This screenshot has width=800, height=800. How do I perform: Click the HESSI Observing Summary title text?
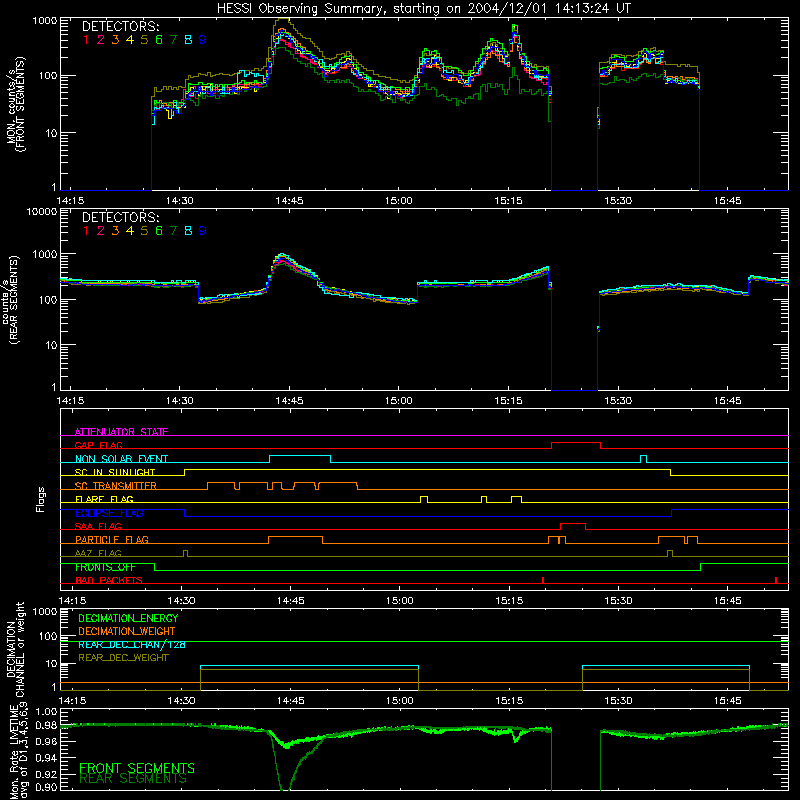click(x=423, y=9)
